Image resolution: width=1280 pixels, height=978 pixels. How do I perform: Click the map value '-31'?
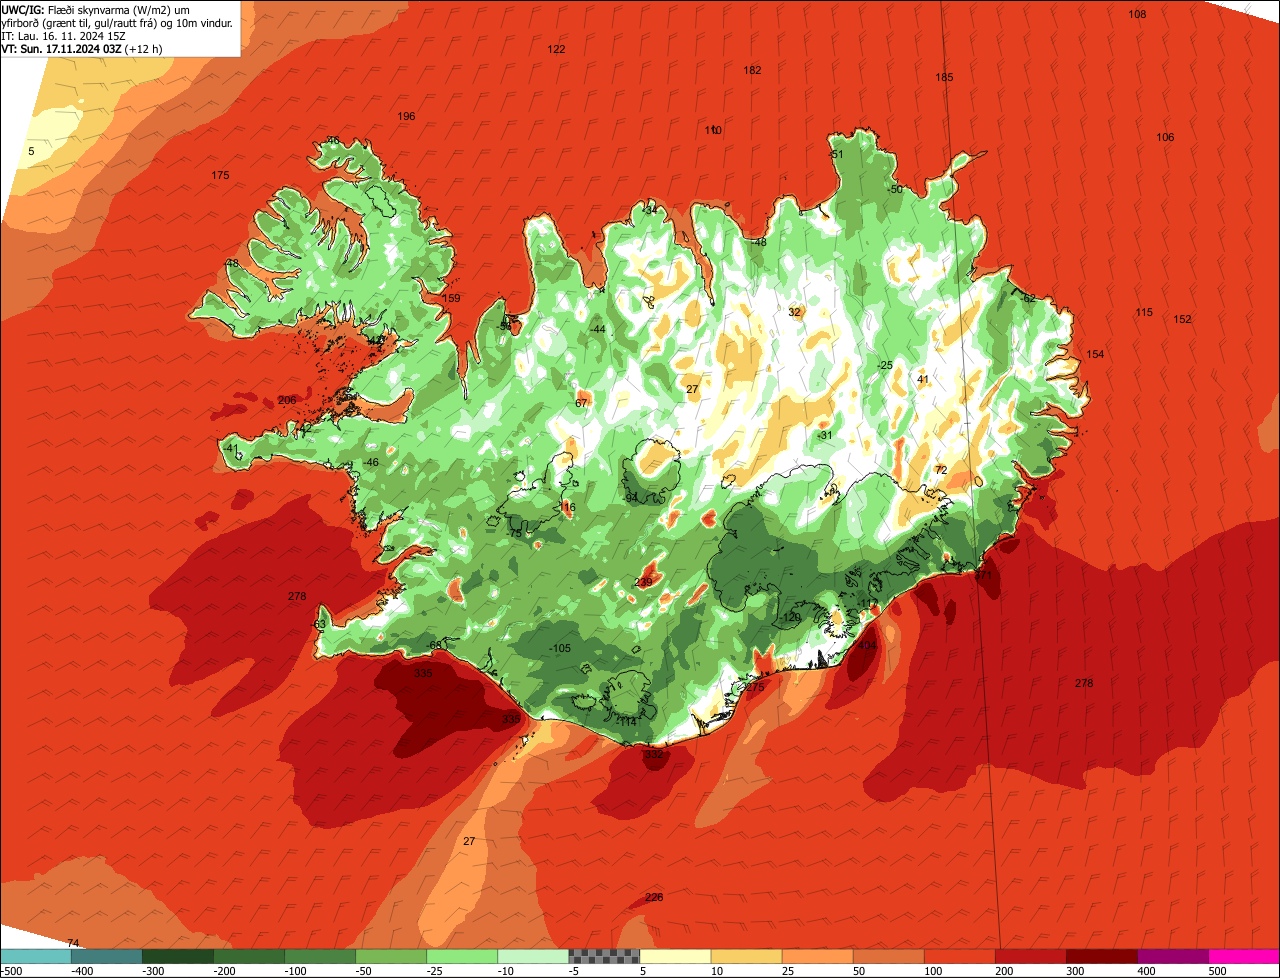824,435
